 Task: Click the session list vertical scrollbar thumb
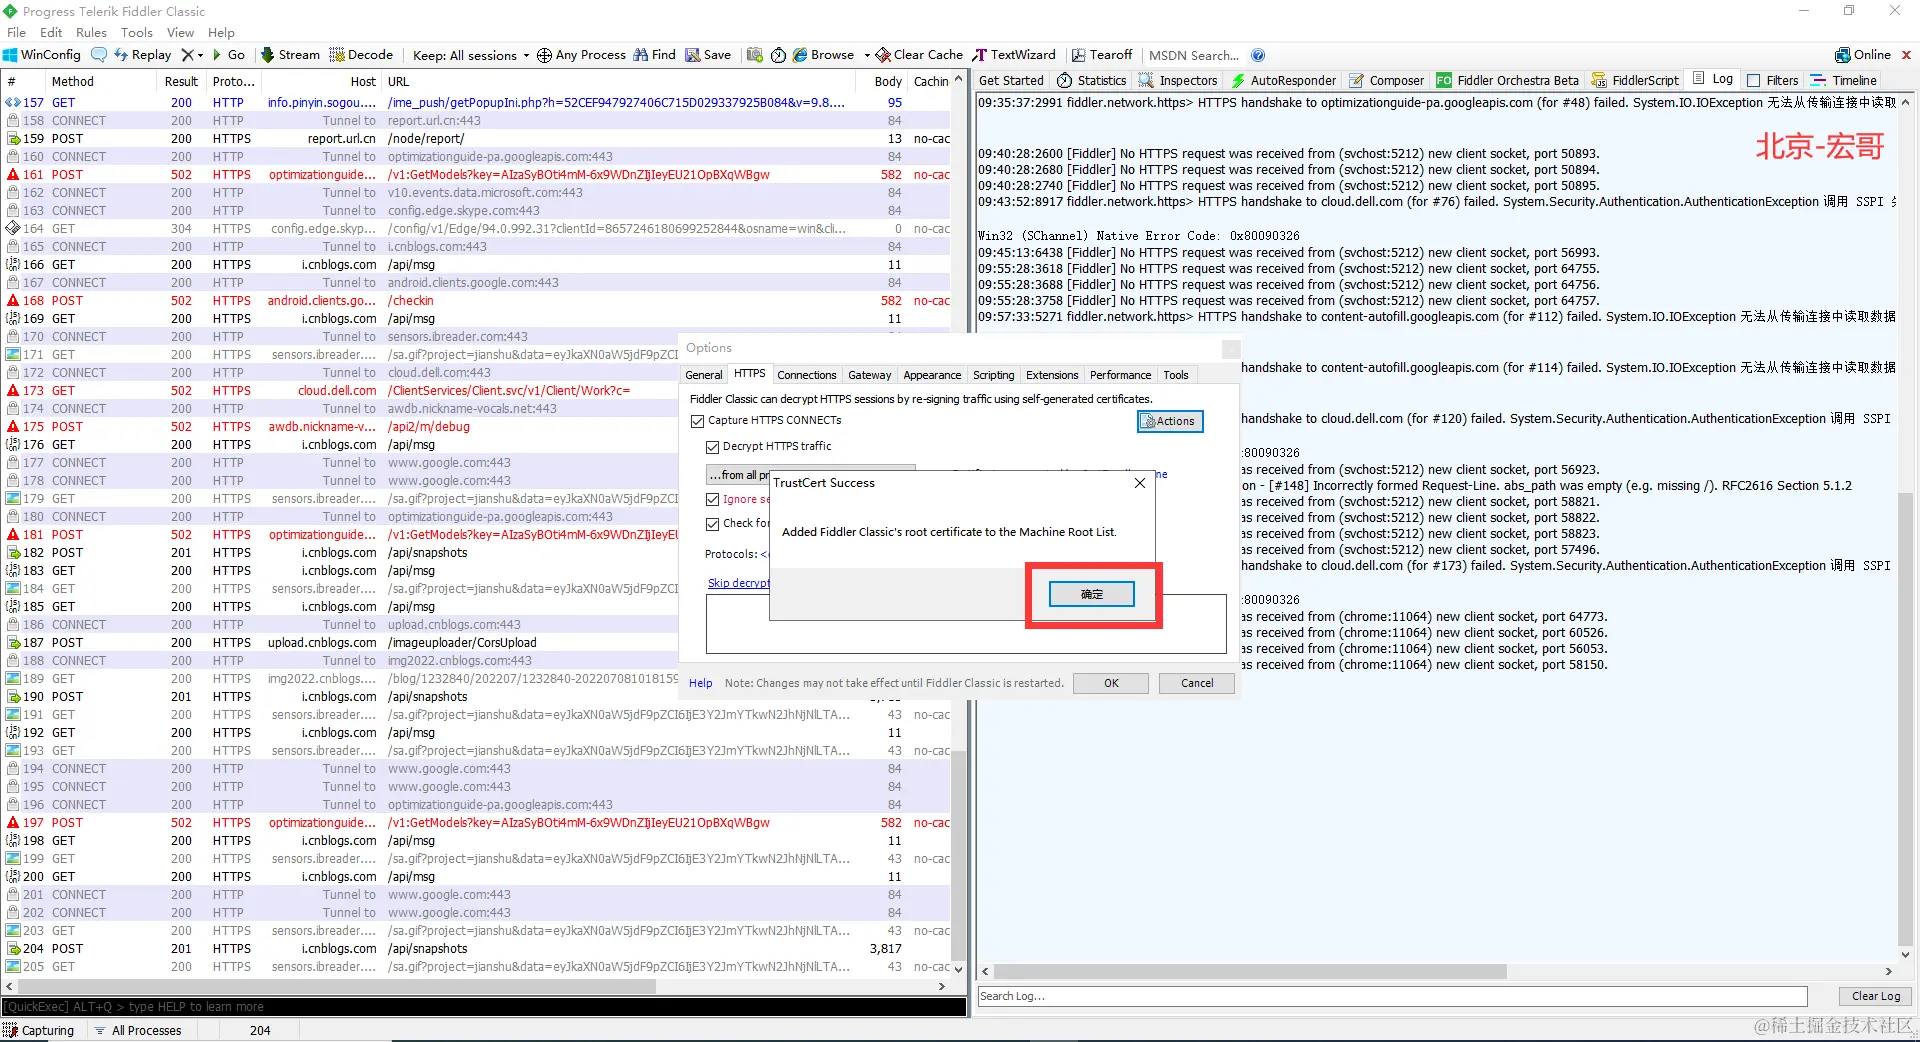click(x=958, y=856)
